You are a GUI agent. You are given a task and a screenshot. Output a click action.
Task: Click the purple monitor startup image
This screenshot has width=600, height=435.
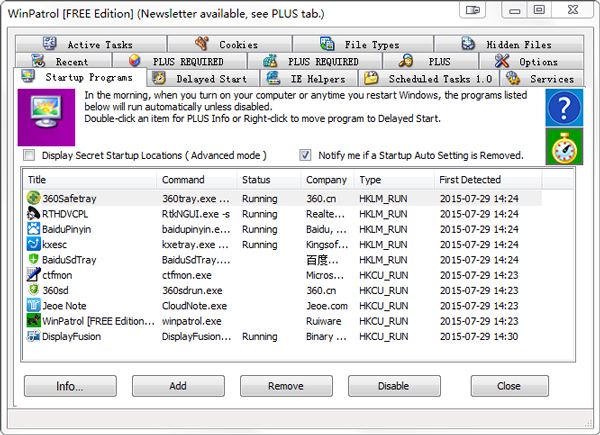click(46, 117)
